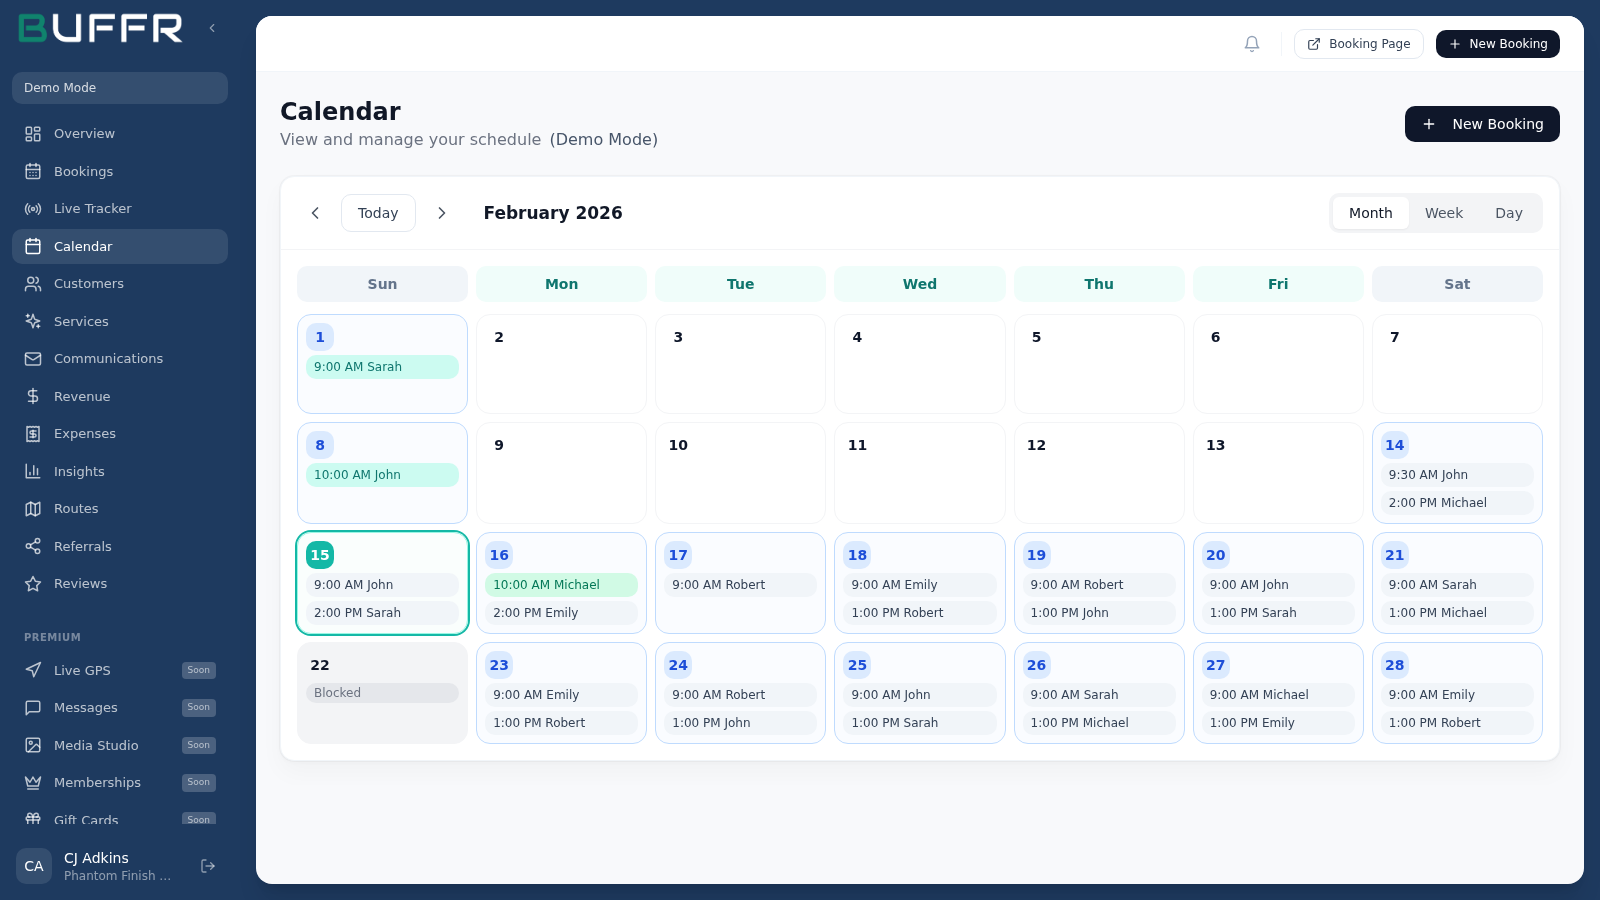Switch to the Overview tab
The image size is (1600, 900).
click(83, 133)
